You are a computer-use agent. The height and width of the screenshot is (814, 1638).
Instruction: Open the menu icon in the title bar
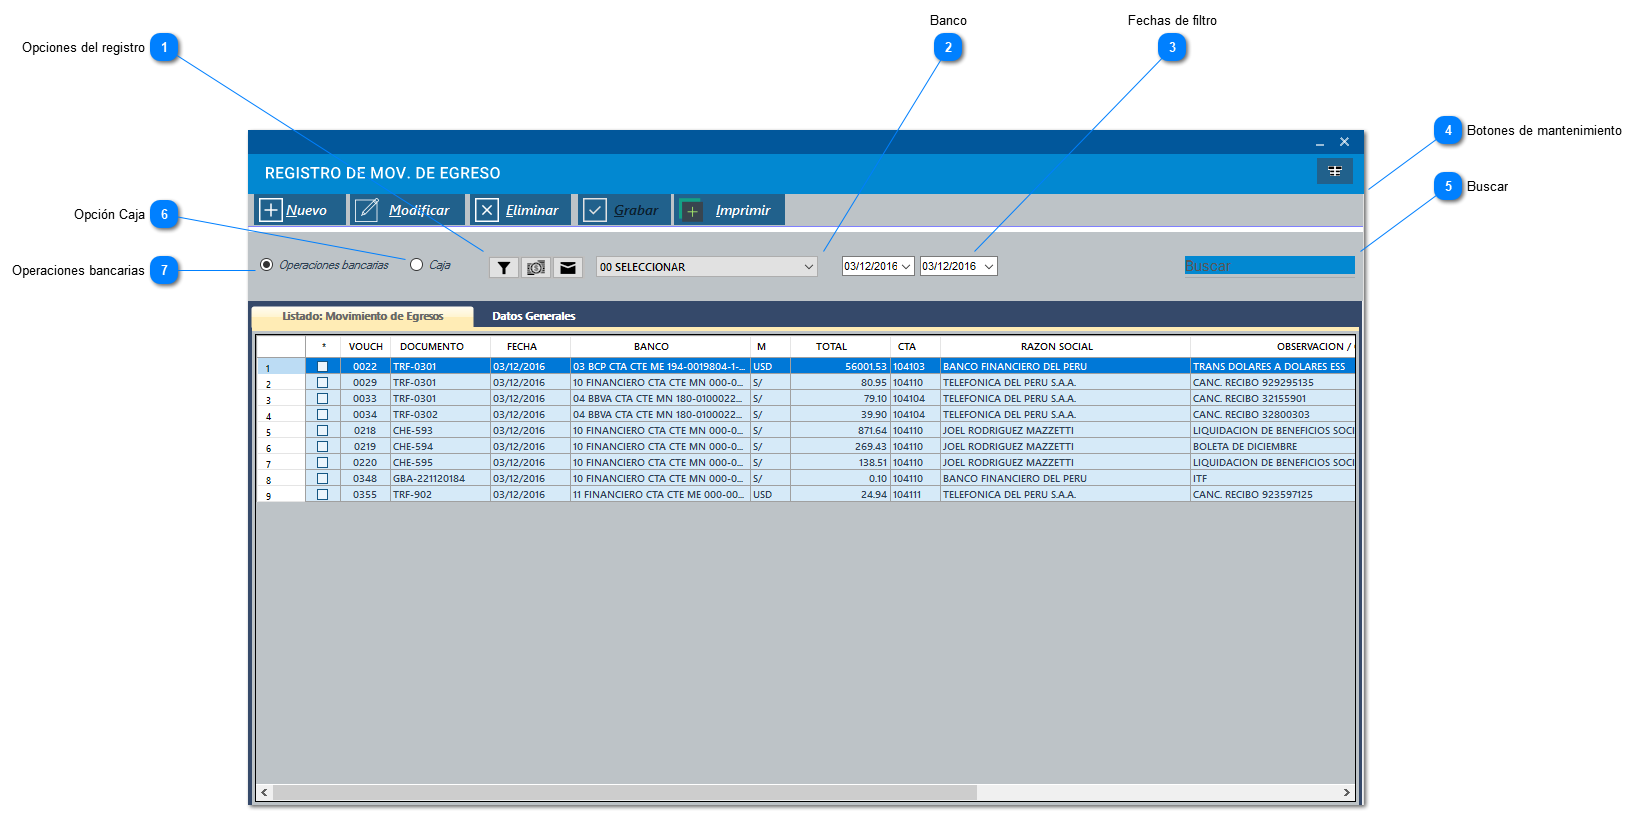[1335, 171]
